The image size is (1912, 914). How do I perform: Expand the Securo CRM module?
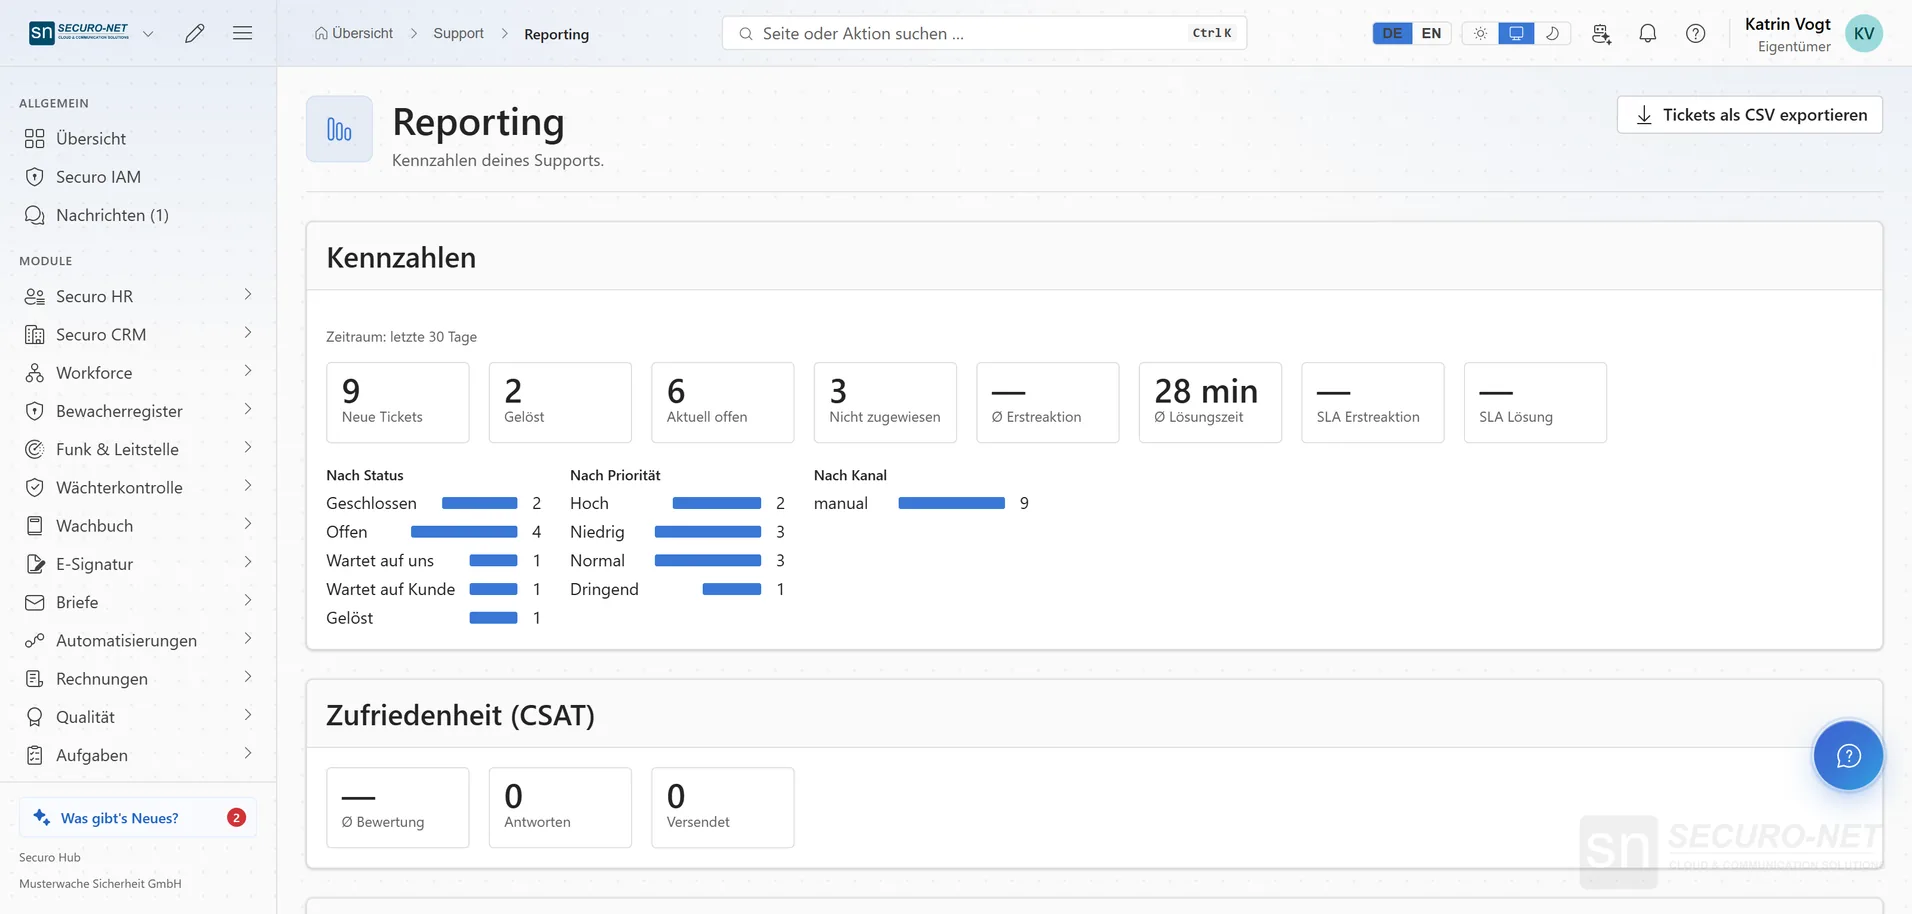[x=248, y=333]
